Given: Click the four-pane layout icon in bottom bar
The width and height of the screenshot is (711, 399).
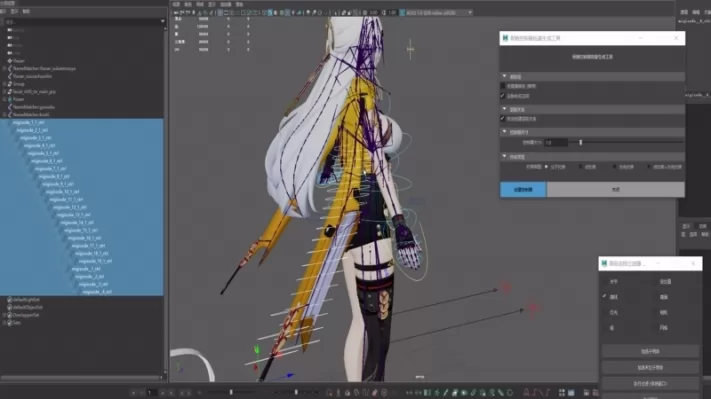Looking at the screenshot, I should [562, 393].
